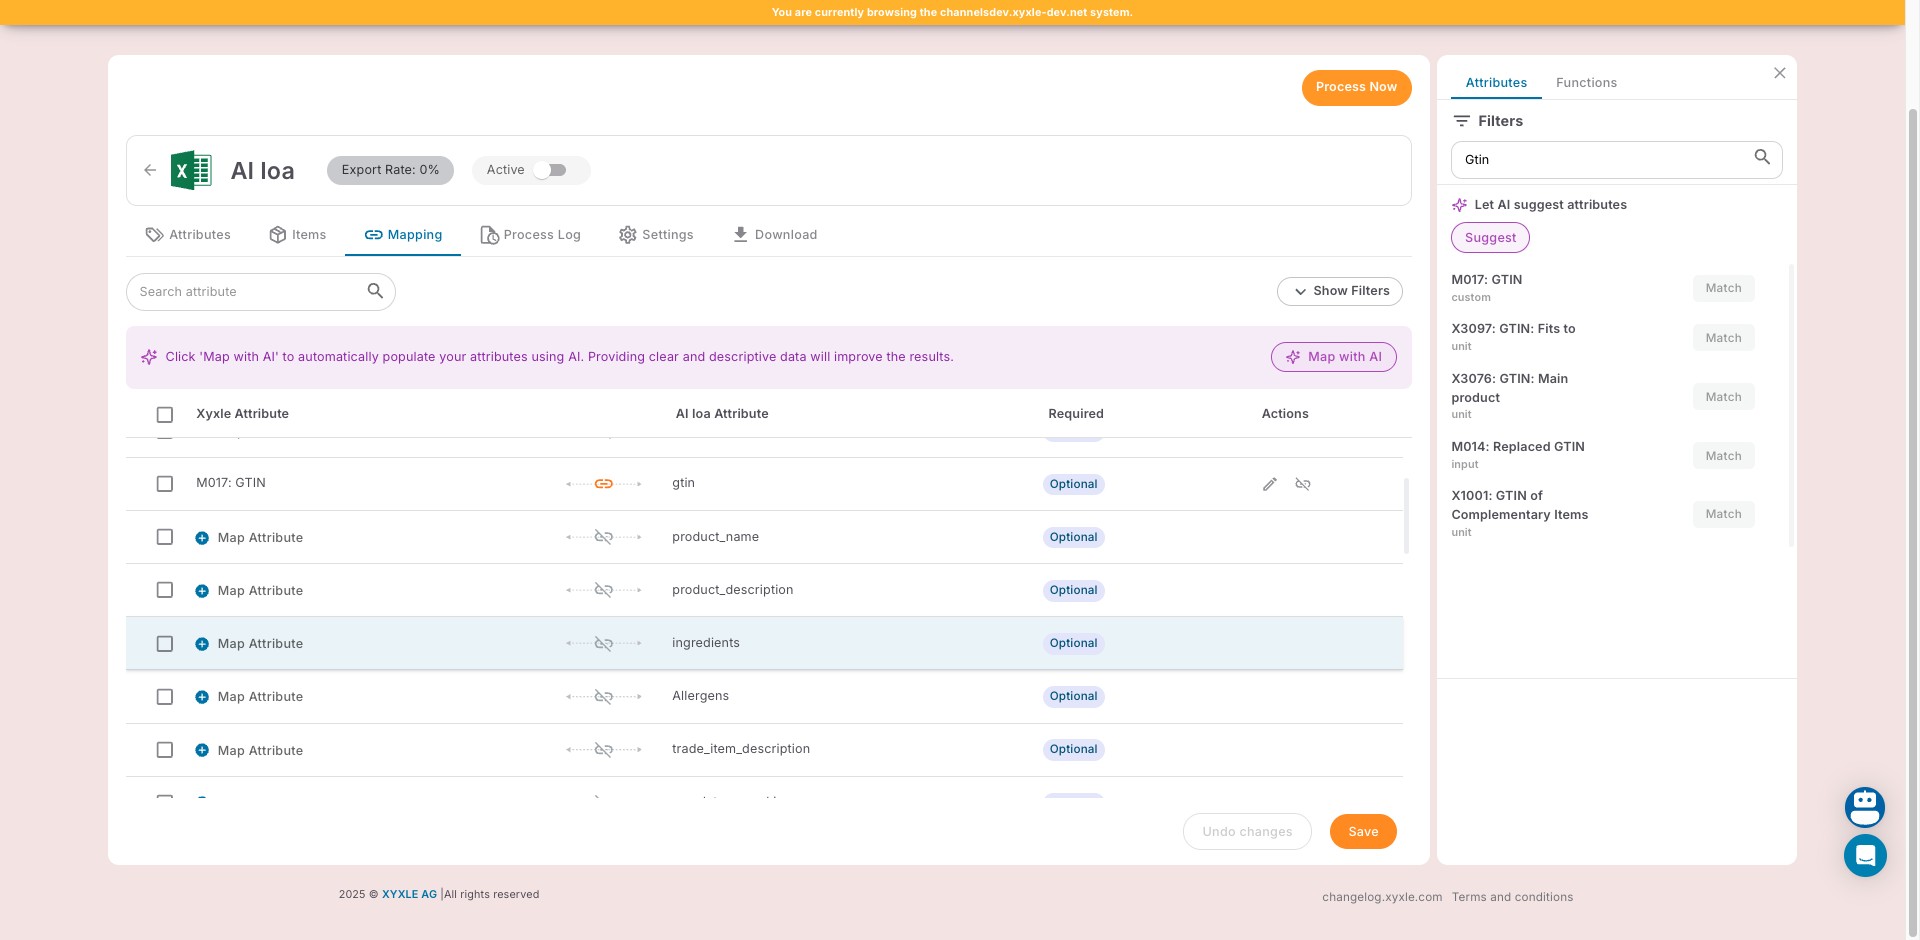Screen dimensions: 1920x940
Task: Click the pencil edit icon for GTIN row
Action: [x=1270, y=484]
